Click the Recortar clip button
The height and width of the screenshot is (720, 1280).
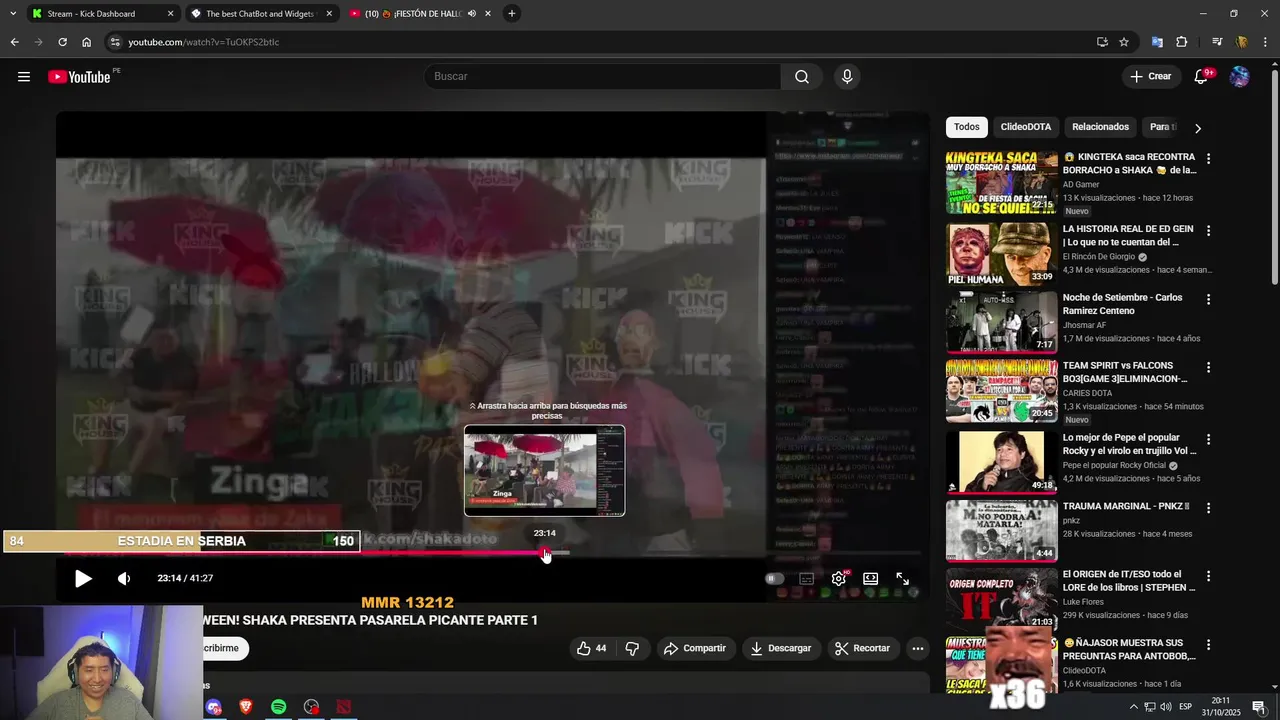point(863,648)
